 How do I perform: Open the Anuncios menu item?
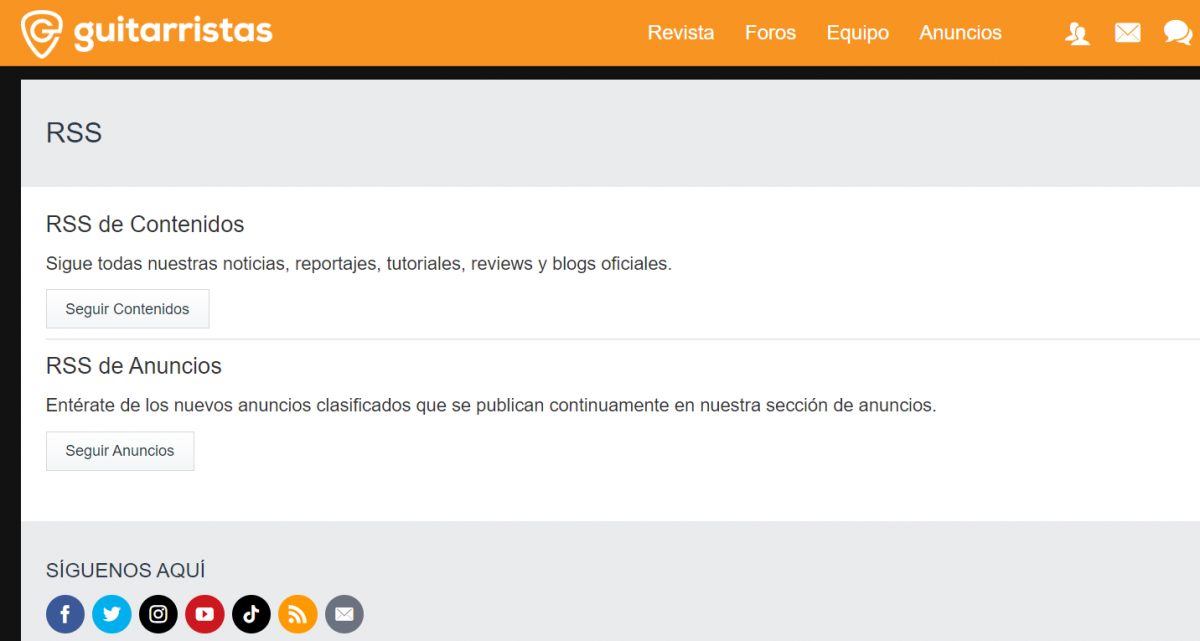click(x=961, y=33)
